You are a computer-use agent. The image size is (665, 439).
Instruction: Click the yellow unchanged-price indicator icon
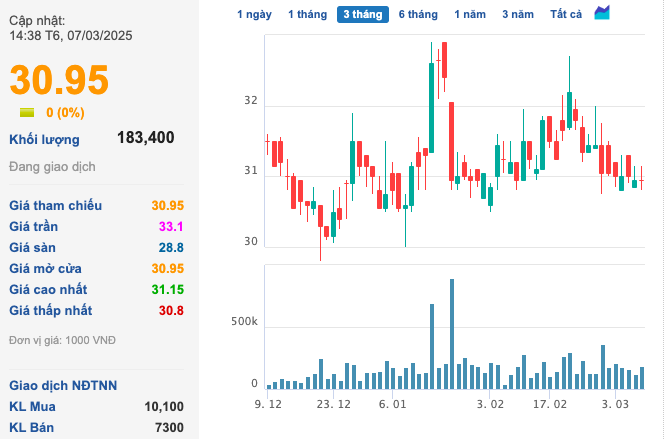point(27,113)
